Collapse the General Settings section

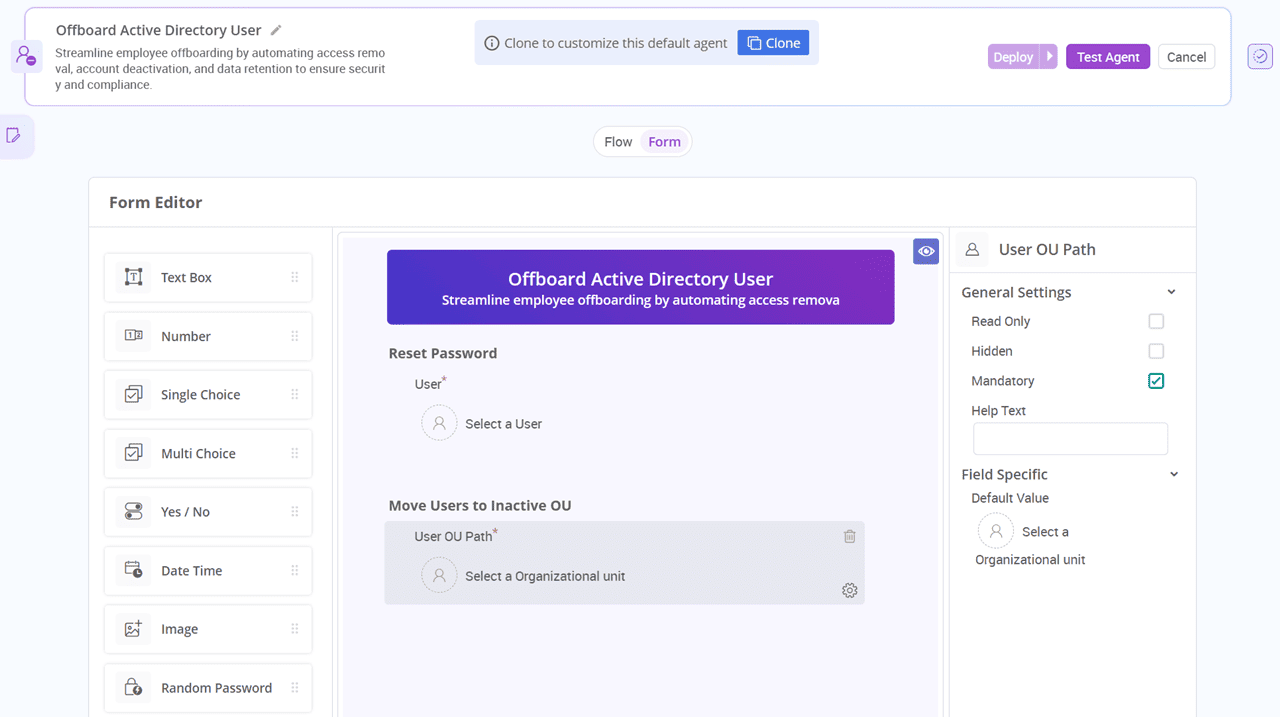click(1172, 292)
